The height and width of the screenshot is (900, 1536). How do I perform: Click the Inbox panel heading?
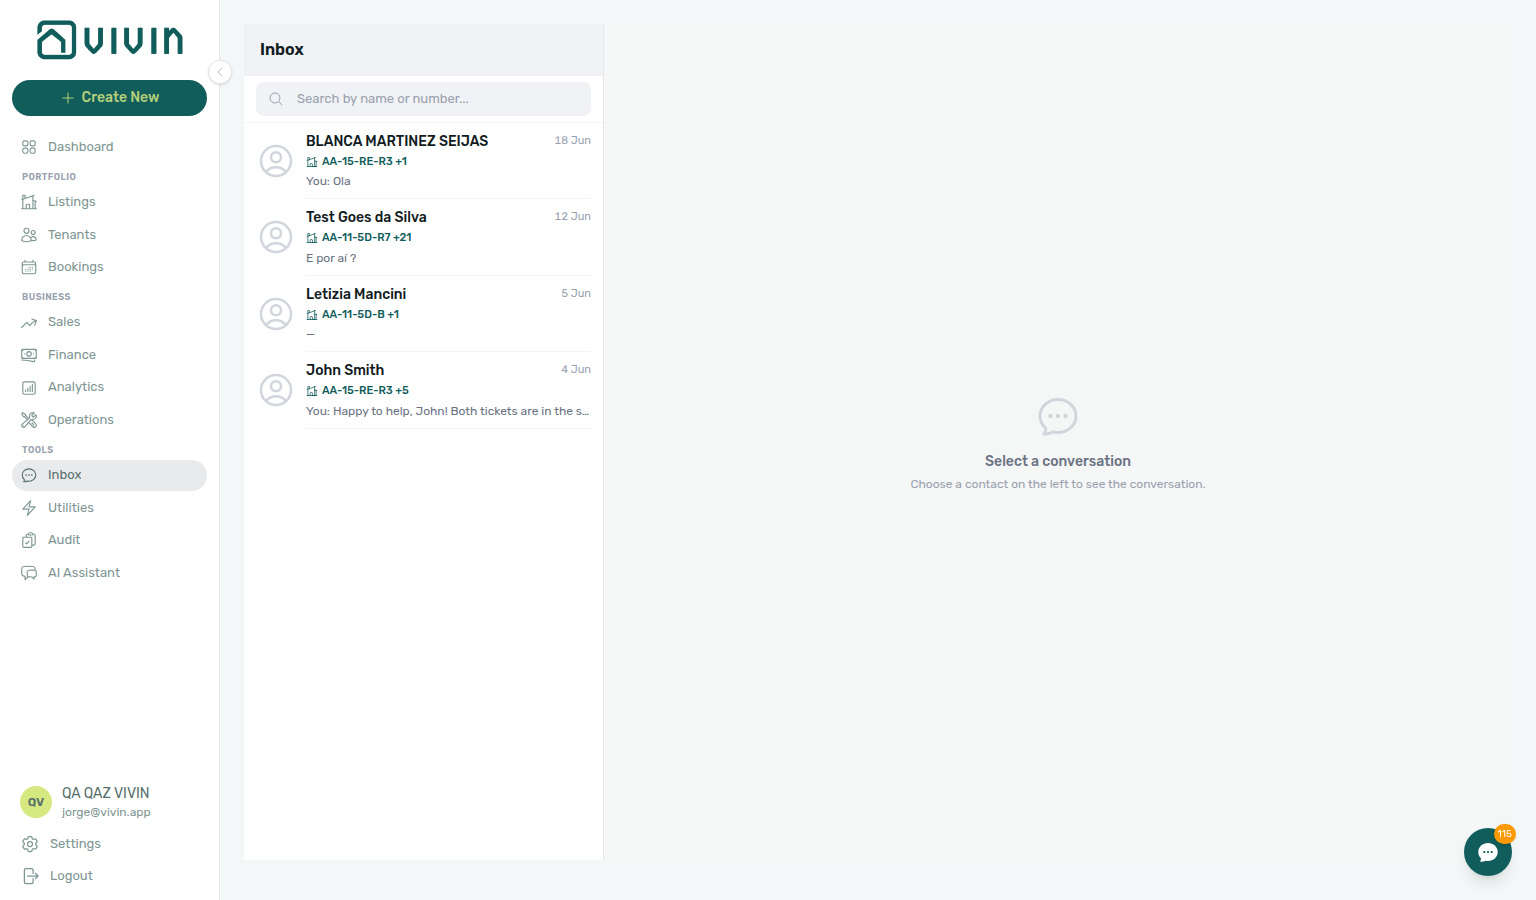coord(282,49)
